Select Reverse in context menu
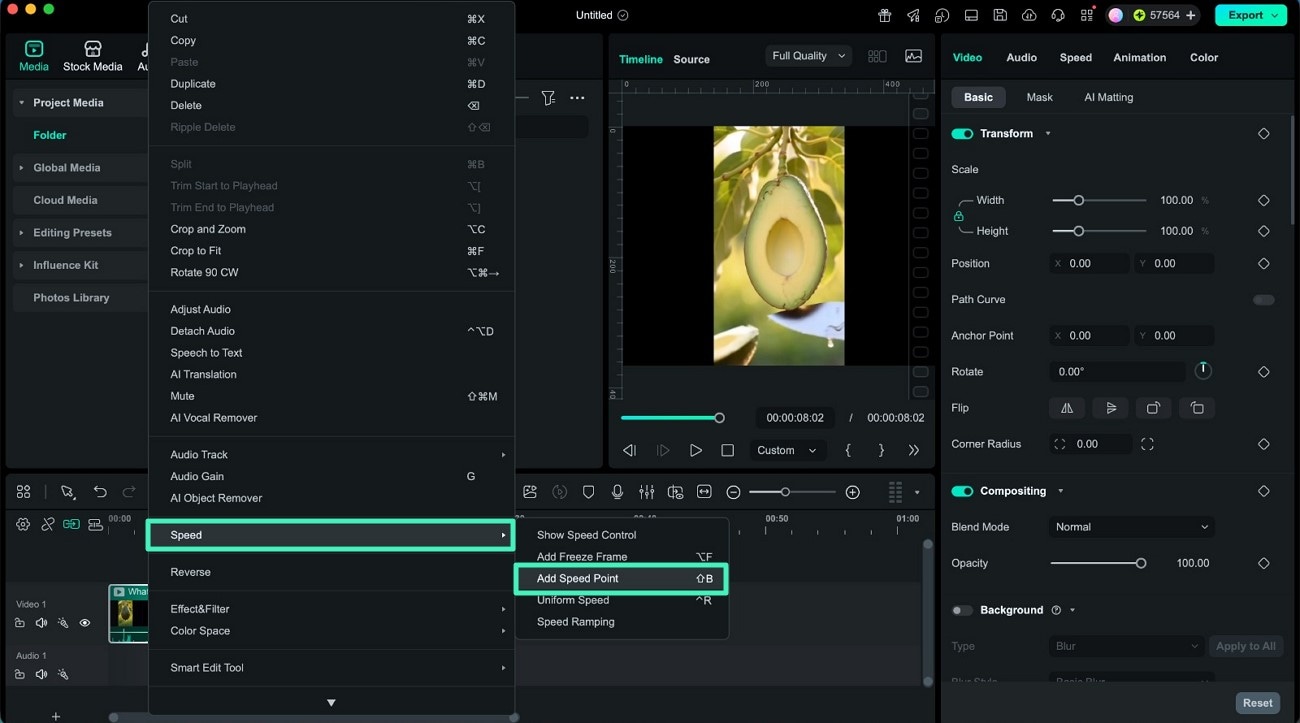The width and height of the screenshot is (1300, 723). 331,572
